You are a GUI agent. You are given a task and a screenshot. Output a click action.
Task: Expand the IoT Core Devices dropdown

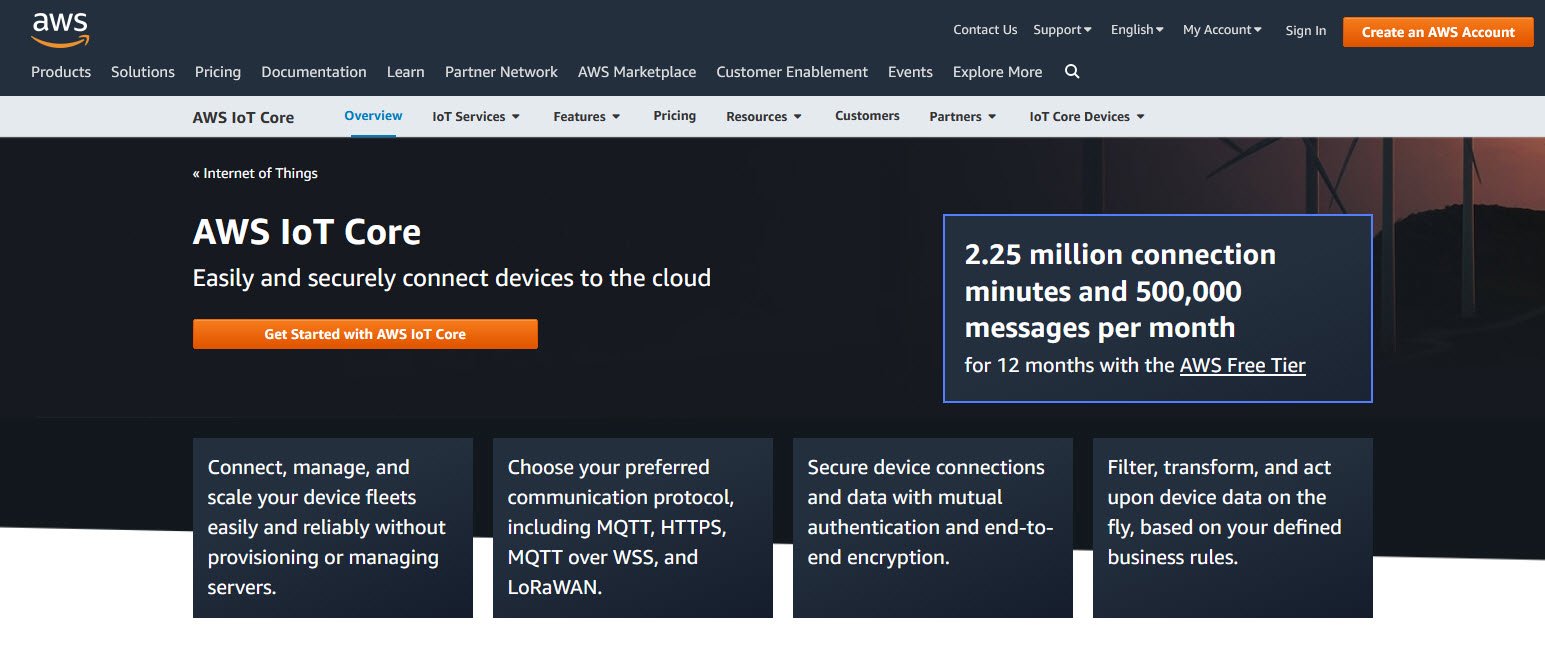[x=1087, y=117]
